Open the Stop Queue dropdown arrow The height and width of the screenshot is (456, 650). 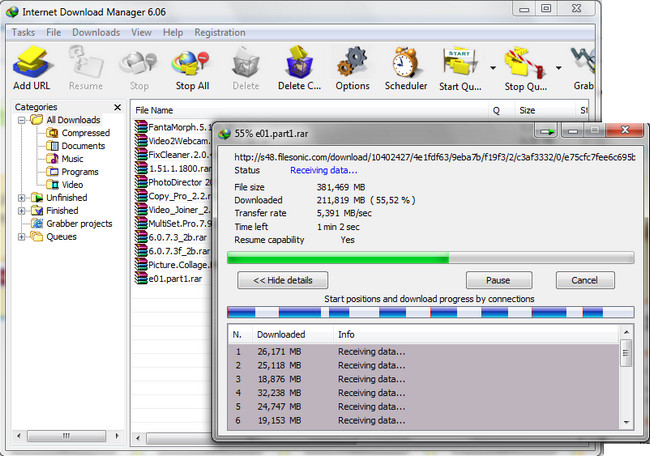(x=558, y=68)
